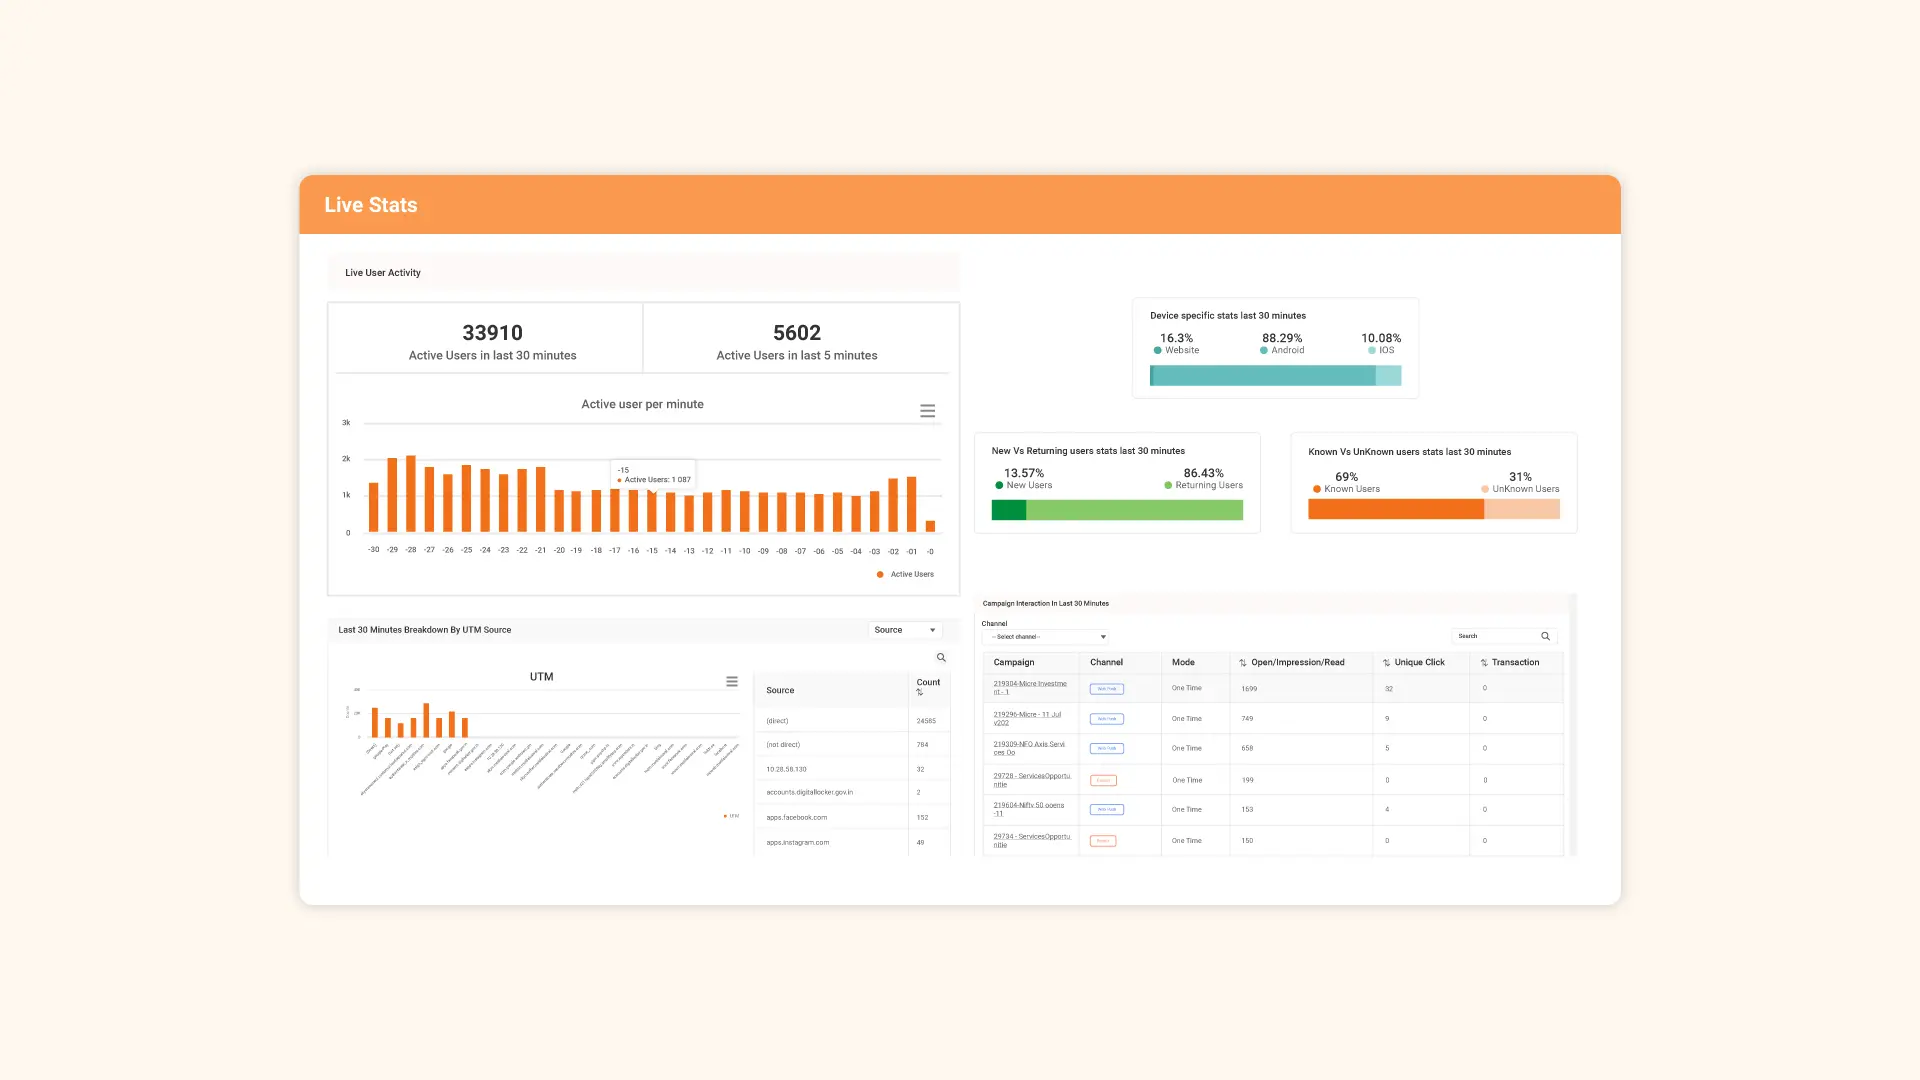Open the Active user per minute chart menu

tap(927, 410)
